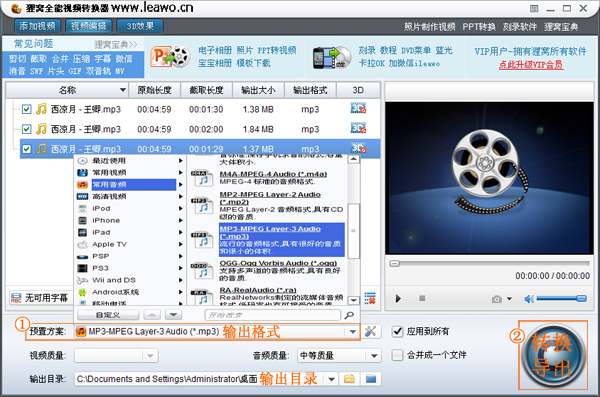This screenshot has width=600, height=397.
Task: Open the PPT转换 link
Action: point(478,27)
